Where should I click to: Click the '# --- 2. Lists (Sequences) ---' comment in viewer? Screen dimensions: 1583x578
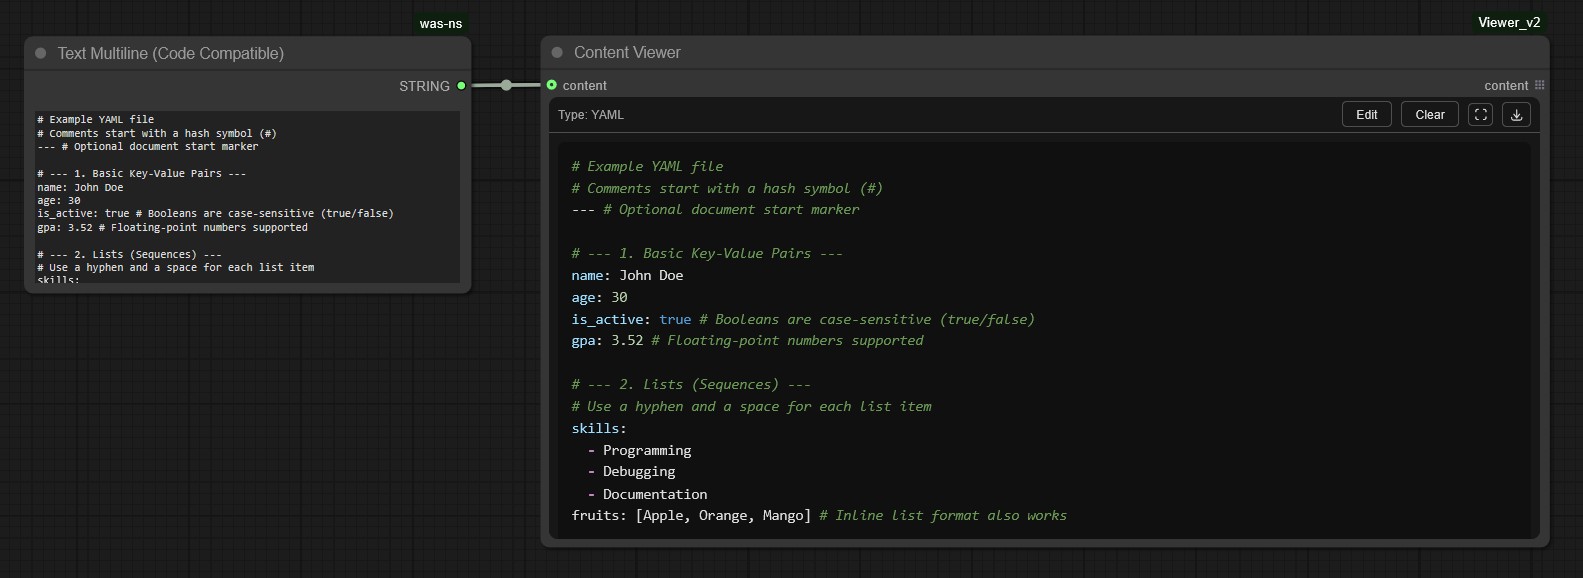pos(691,384)
